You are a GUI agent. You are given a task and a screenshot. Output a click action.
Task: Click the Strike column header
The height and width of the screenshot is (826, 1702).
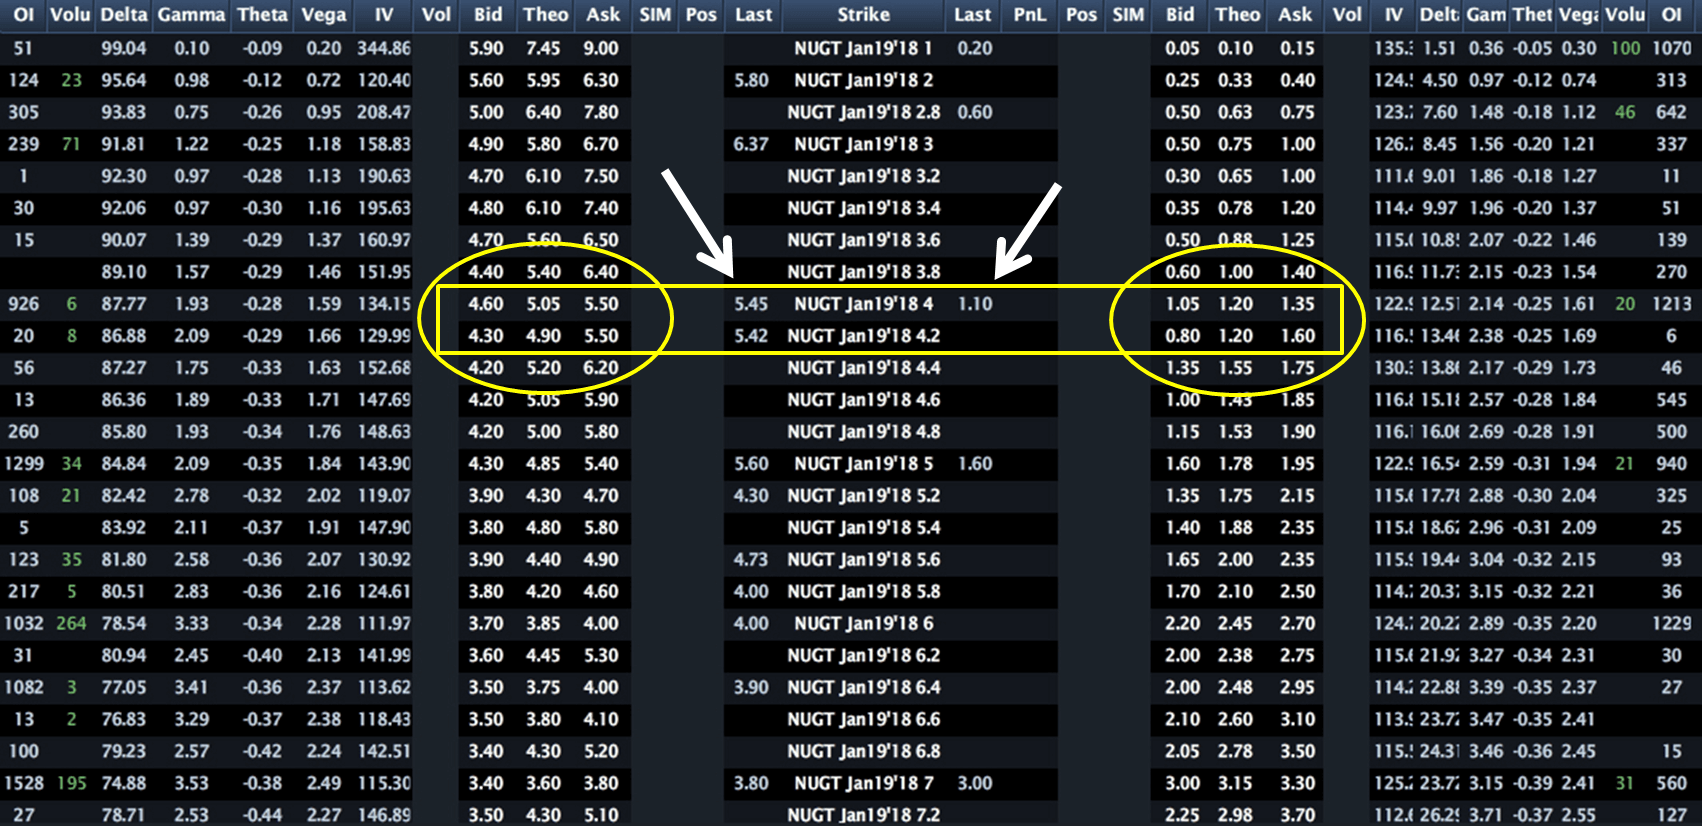(863, 15)
